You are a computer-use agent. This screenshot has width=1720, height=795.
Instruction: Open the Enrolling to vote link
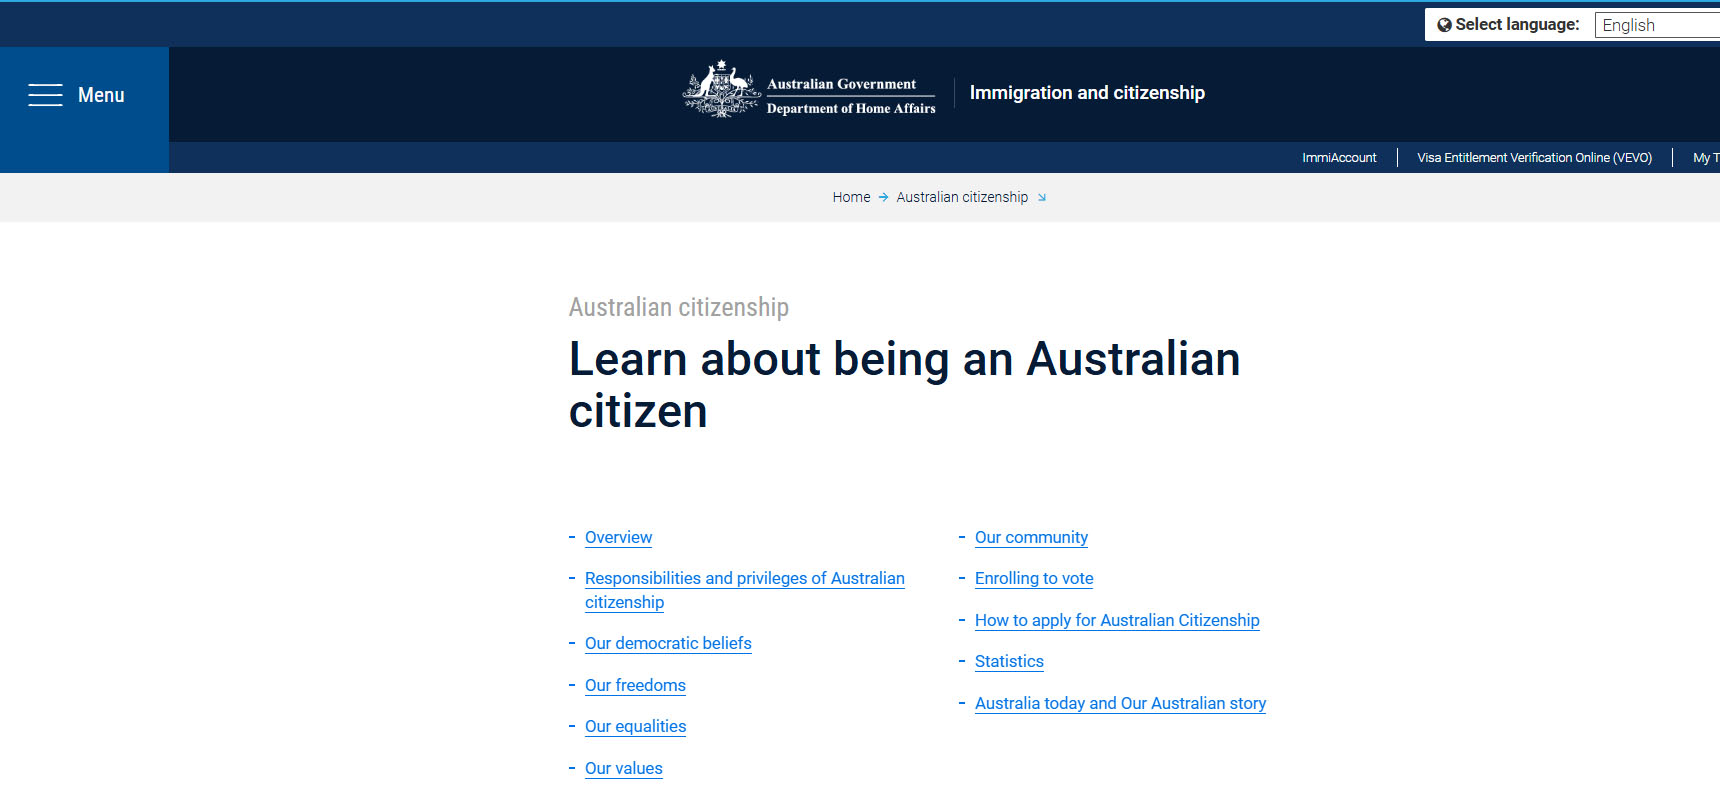click(x=1034, y=578)
